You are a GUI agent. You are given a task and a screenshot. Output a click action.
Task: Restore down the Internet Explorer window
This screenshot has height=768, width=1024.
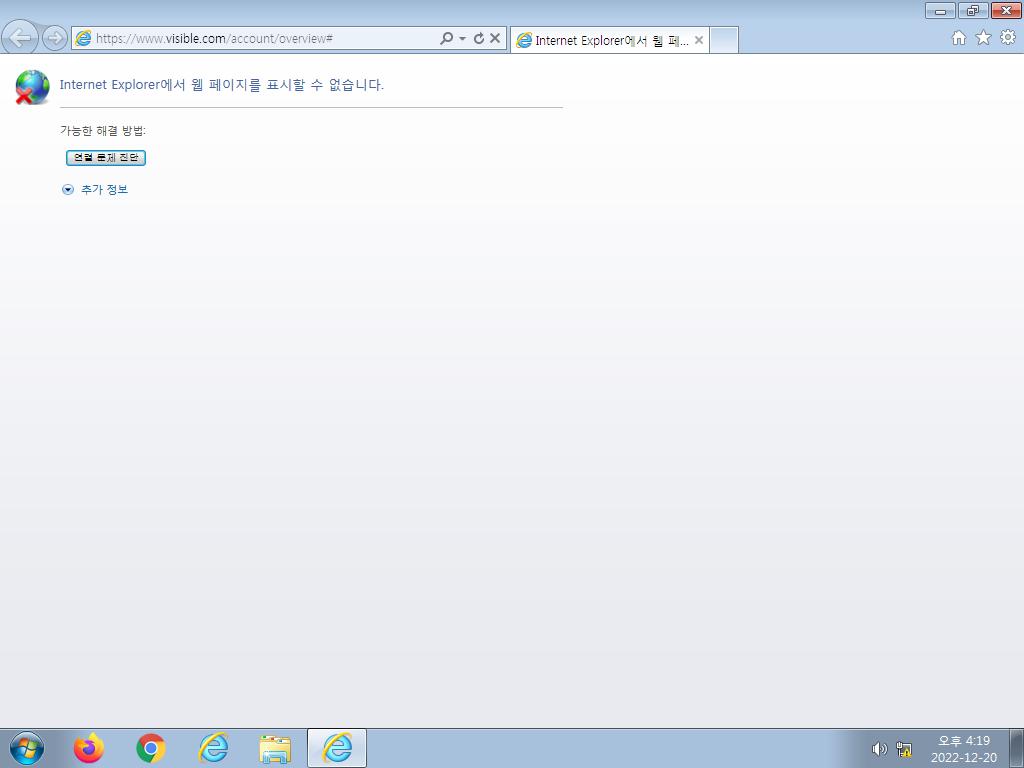[973, 10]
